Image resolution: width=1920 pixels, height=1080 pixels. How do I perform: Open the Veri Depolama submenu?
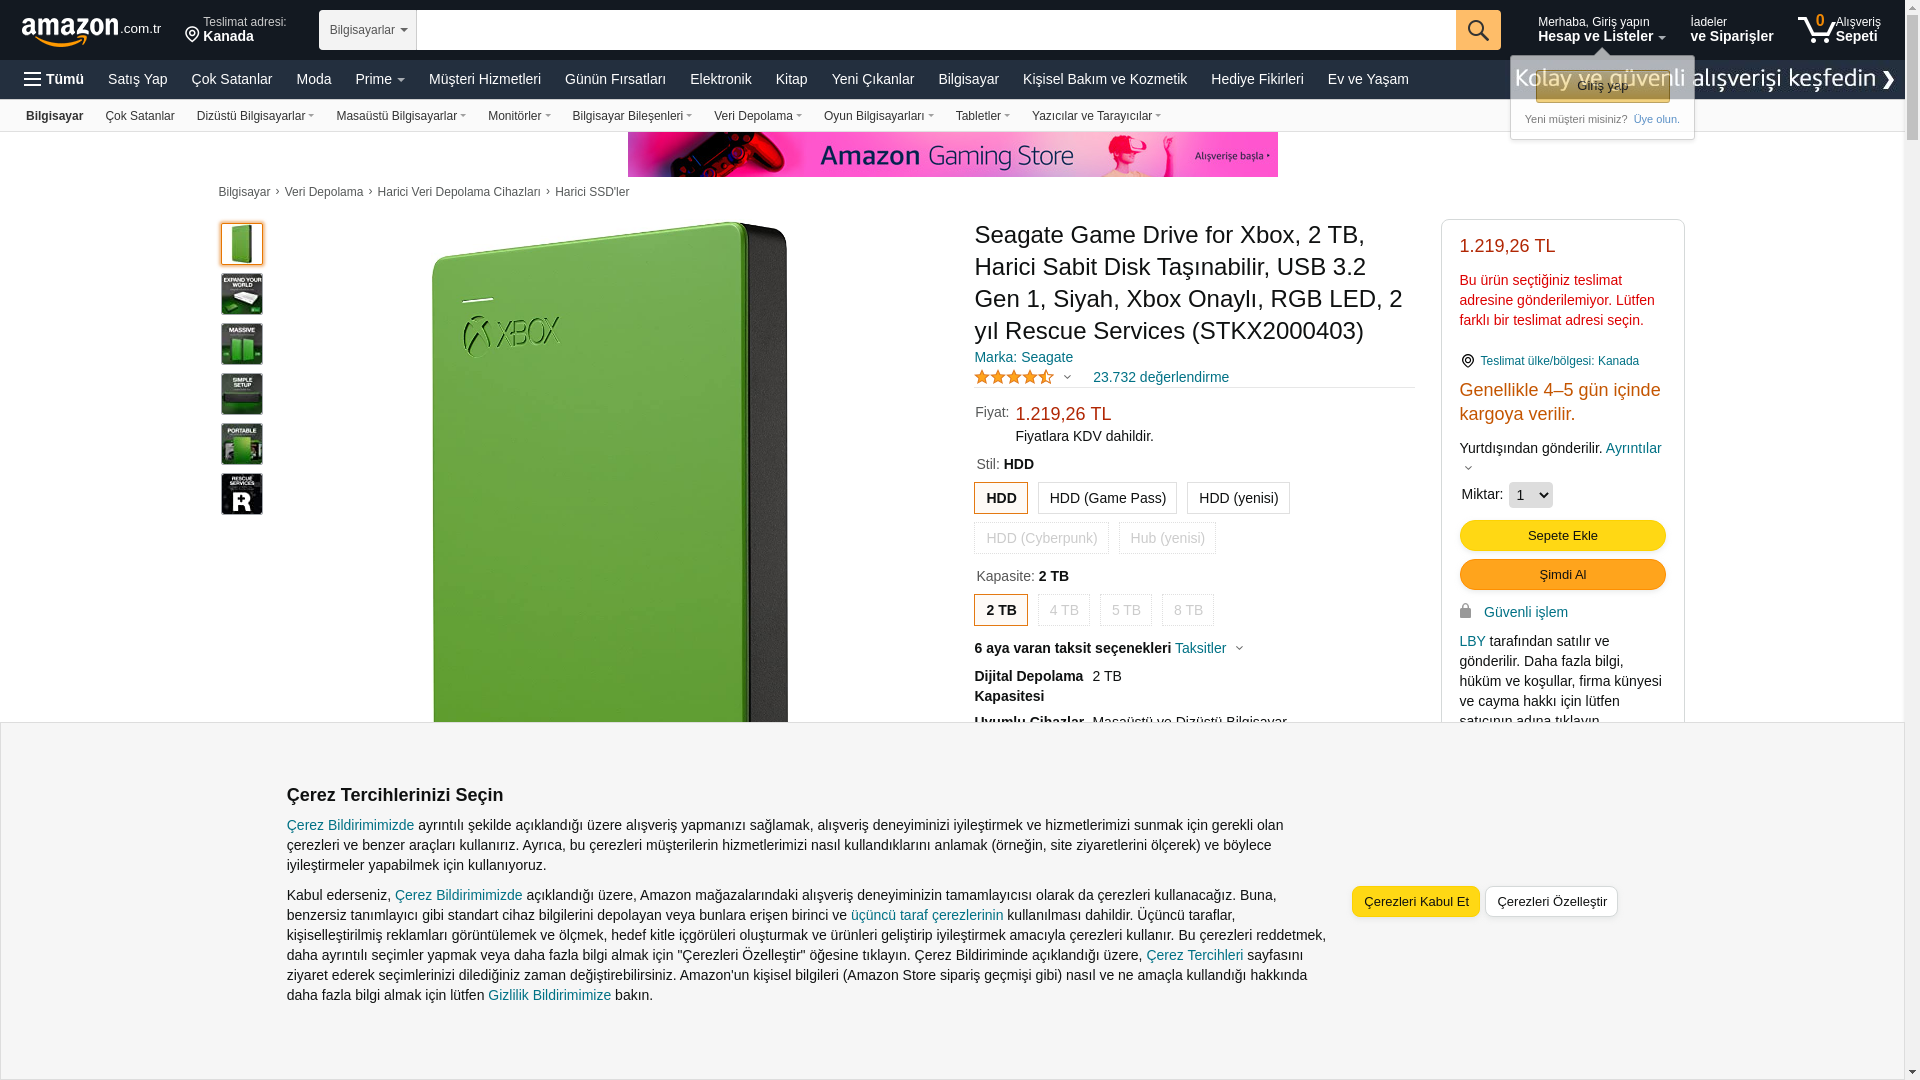click(x=758, y=116)
